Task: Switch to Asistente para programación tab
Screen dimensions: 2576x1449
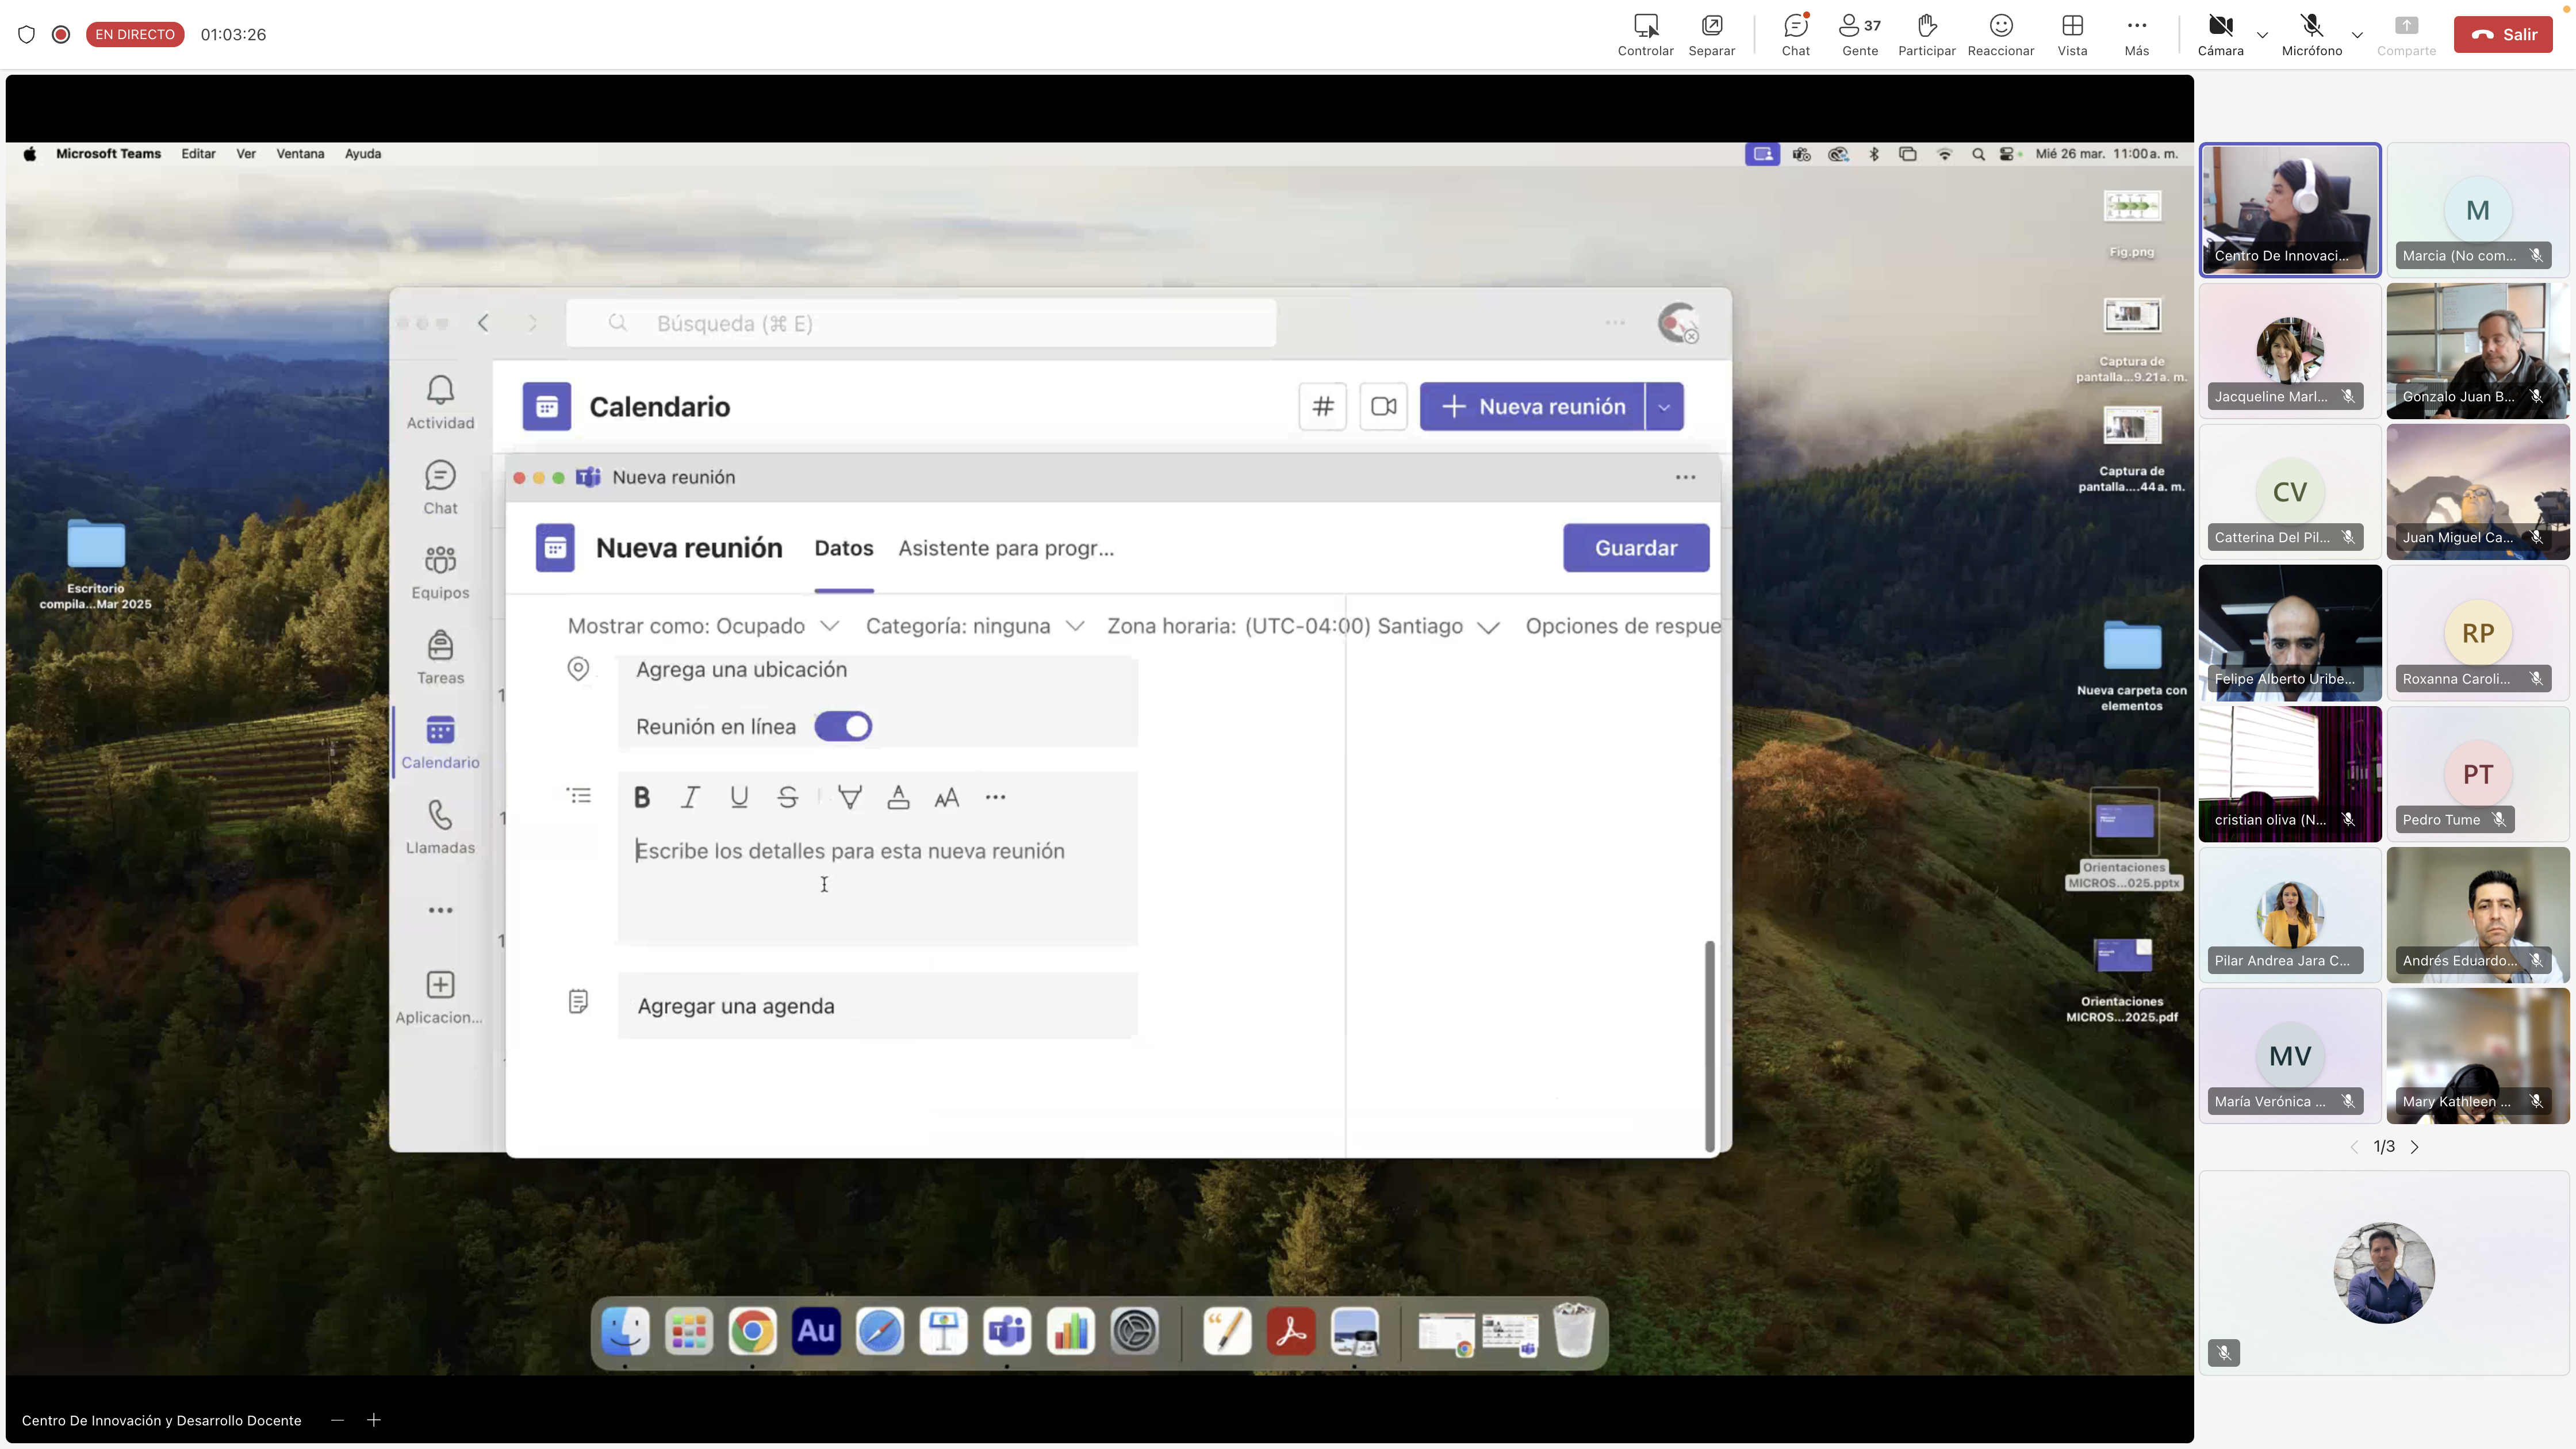Action: tap(1005, 548)
